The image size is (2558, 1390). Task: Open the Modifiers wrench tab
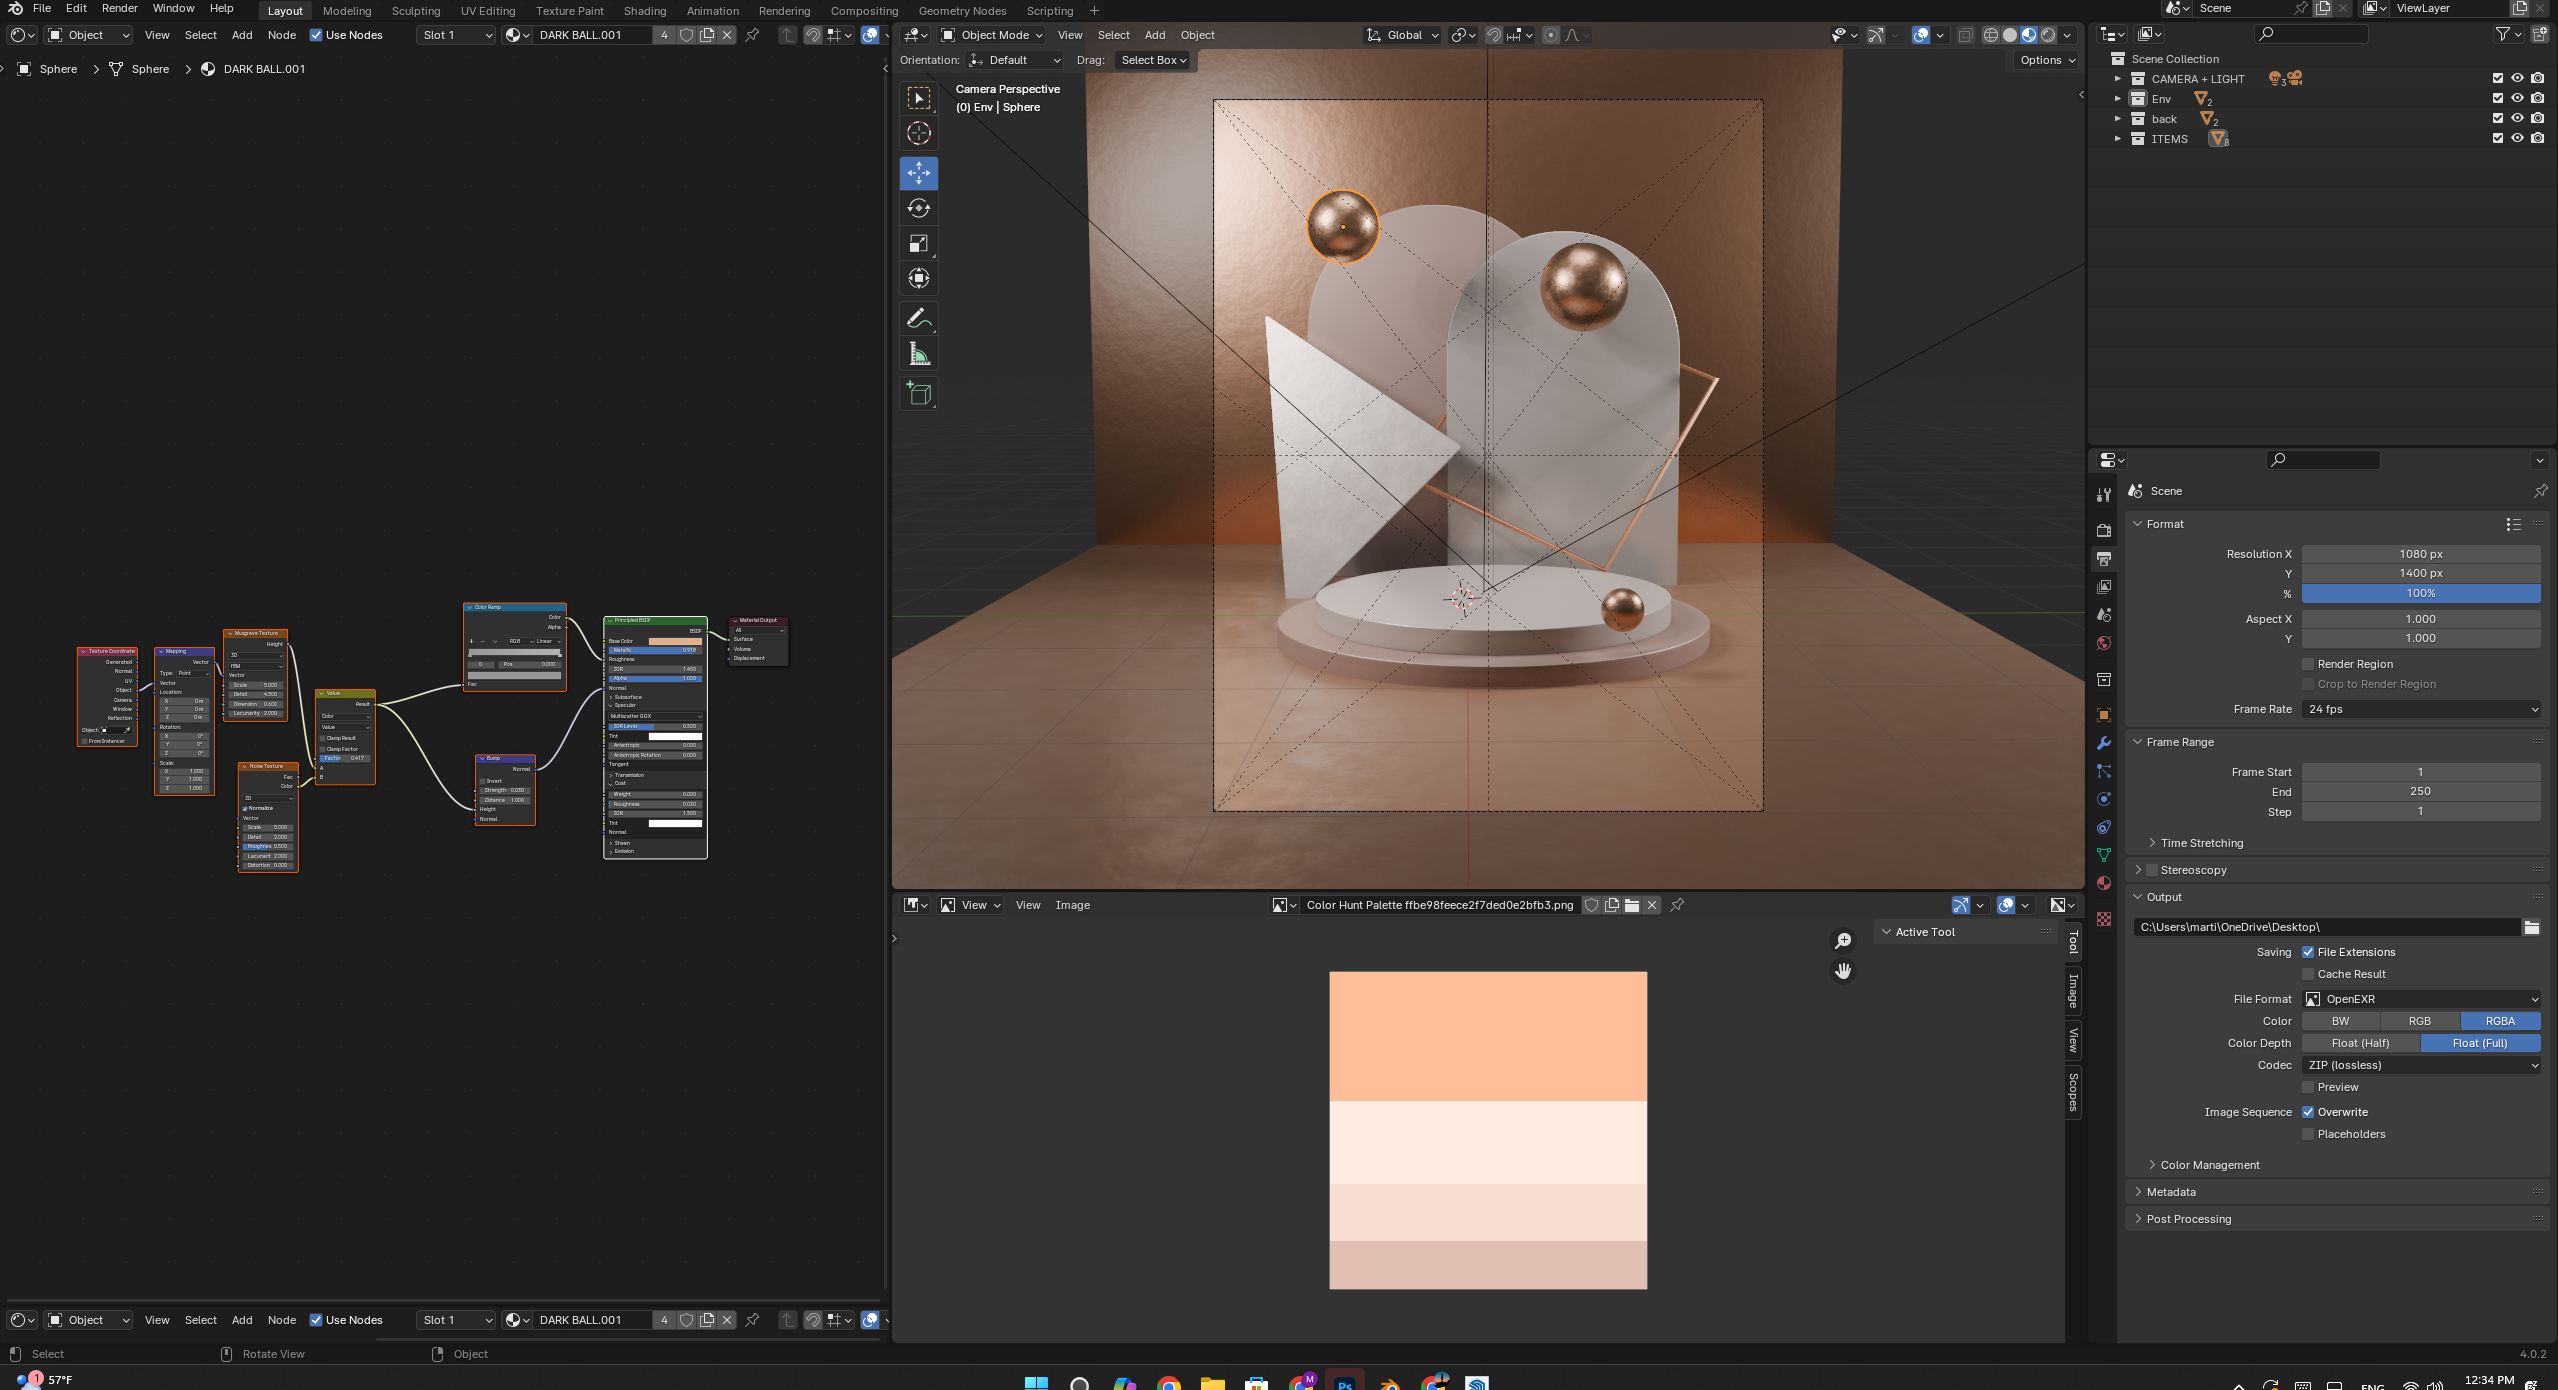coord(2104,743)
